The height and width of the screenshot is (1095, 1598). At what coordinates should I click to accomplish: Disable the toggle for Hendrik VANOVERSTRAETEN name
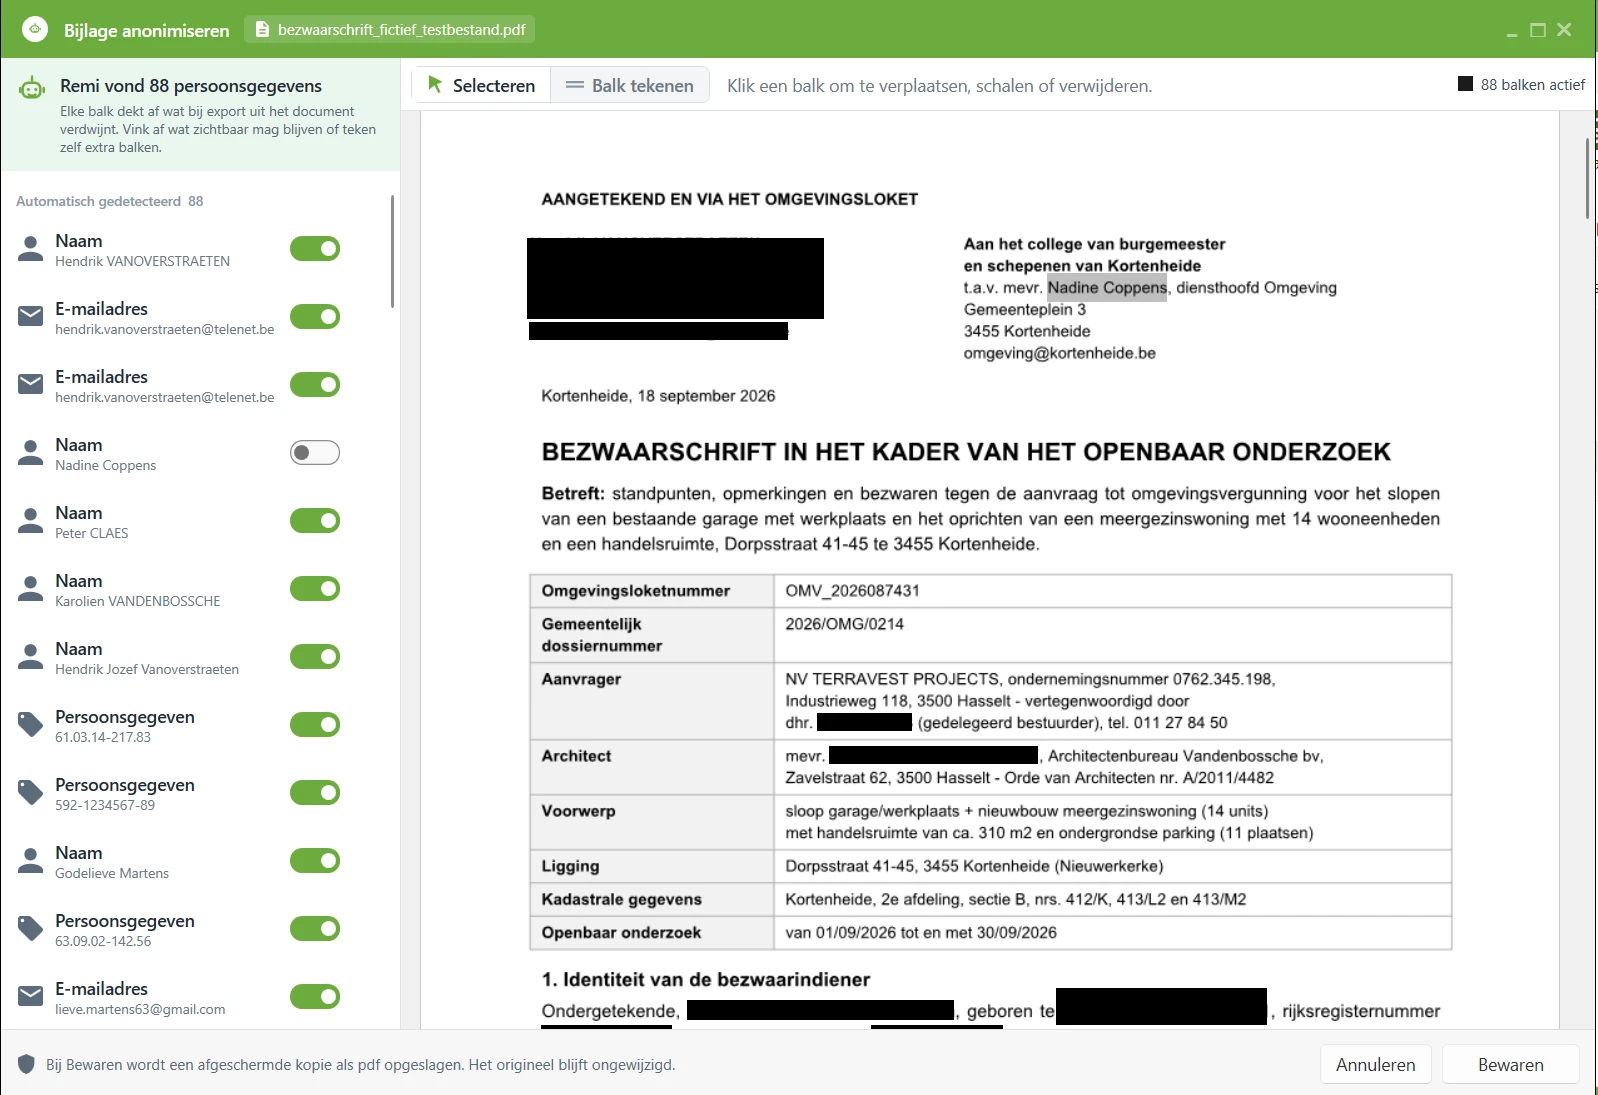tap(315, 249)
